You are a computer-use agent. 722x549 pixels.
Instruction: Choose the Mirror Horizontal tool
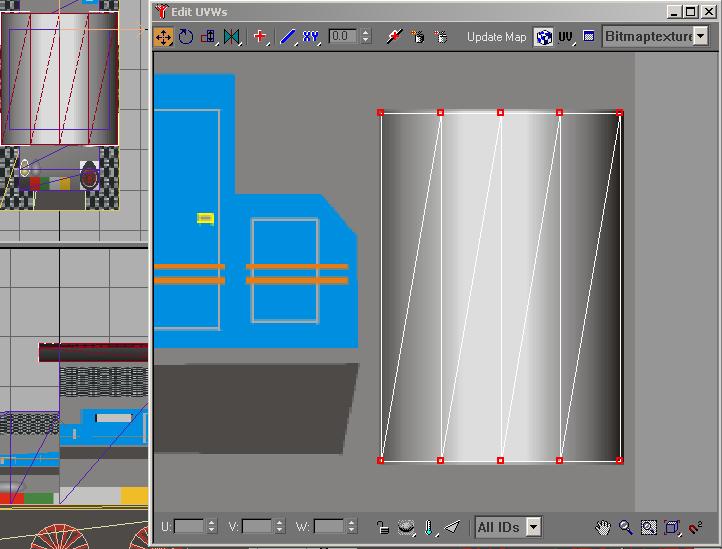(x=232, y=37)
